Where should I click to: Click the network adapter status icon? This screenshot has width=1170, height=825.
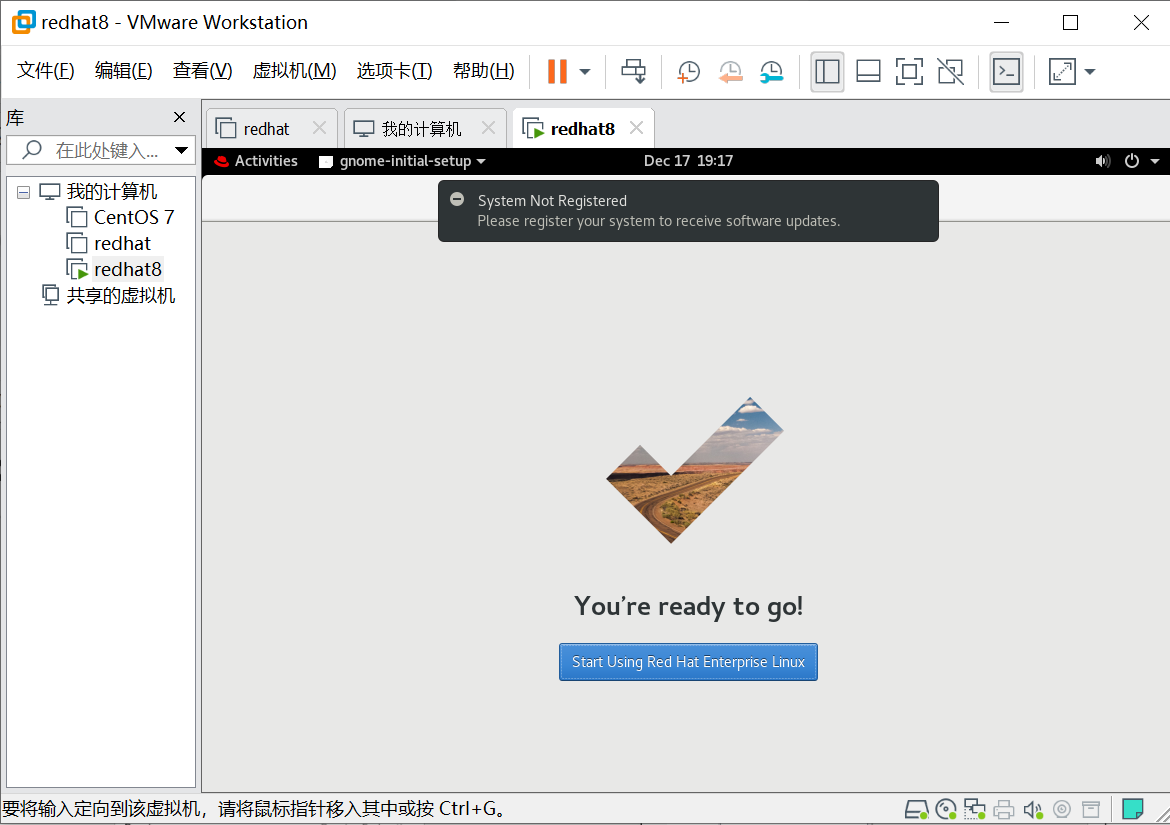click(x=975, y=809)
